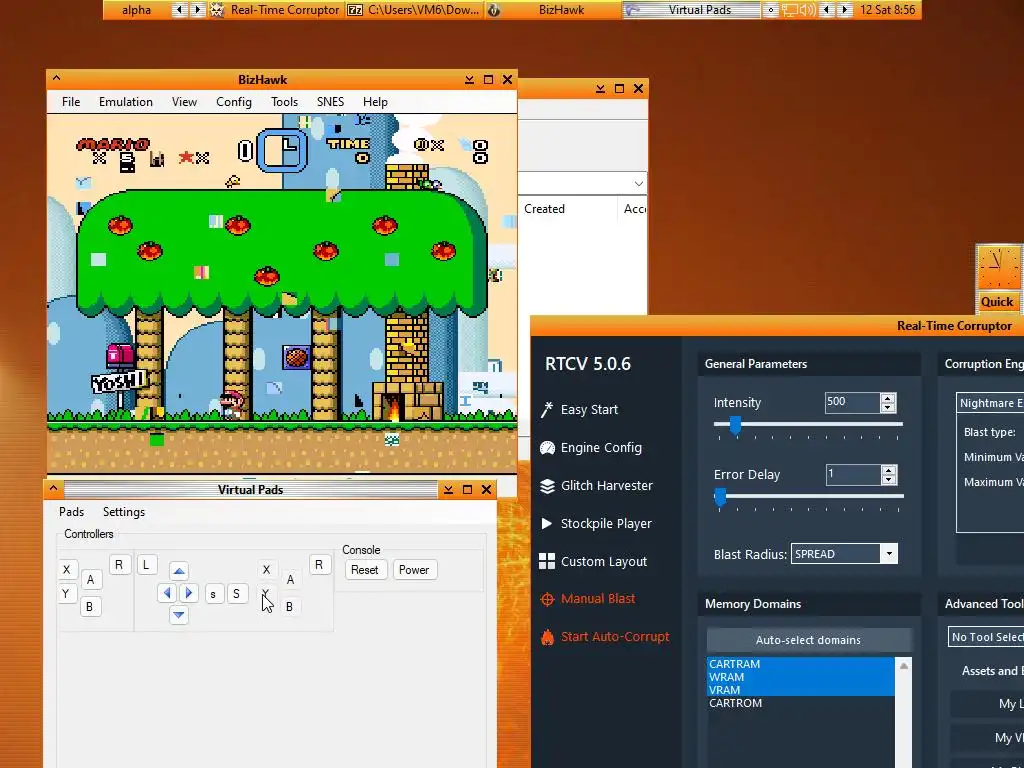Click the Quick button under the clock
The image size is (1024, 768).
click(997, 302)
